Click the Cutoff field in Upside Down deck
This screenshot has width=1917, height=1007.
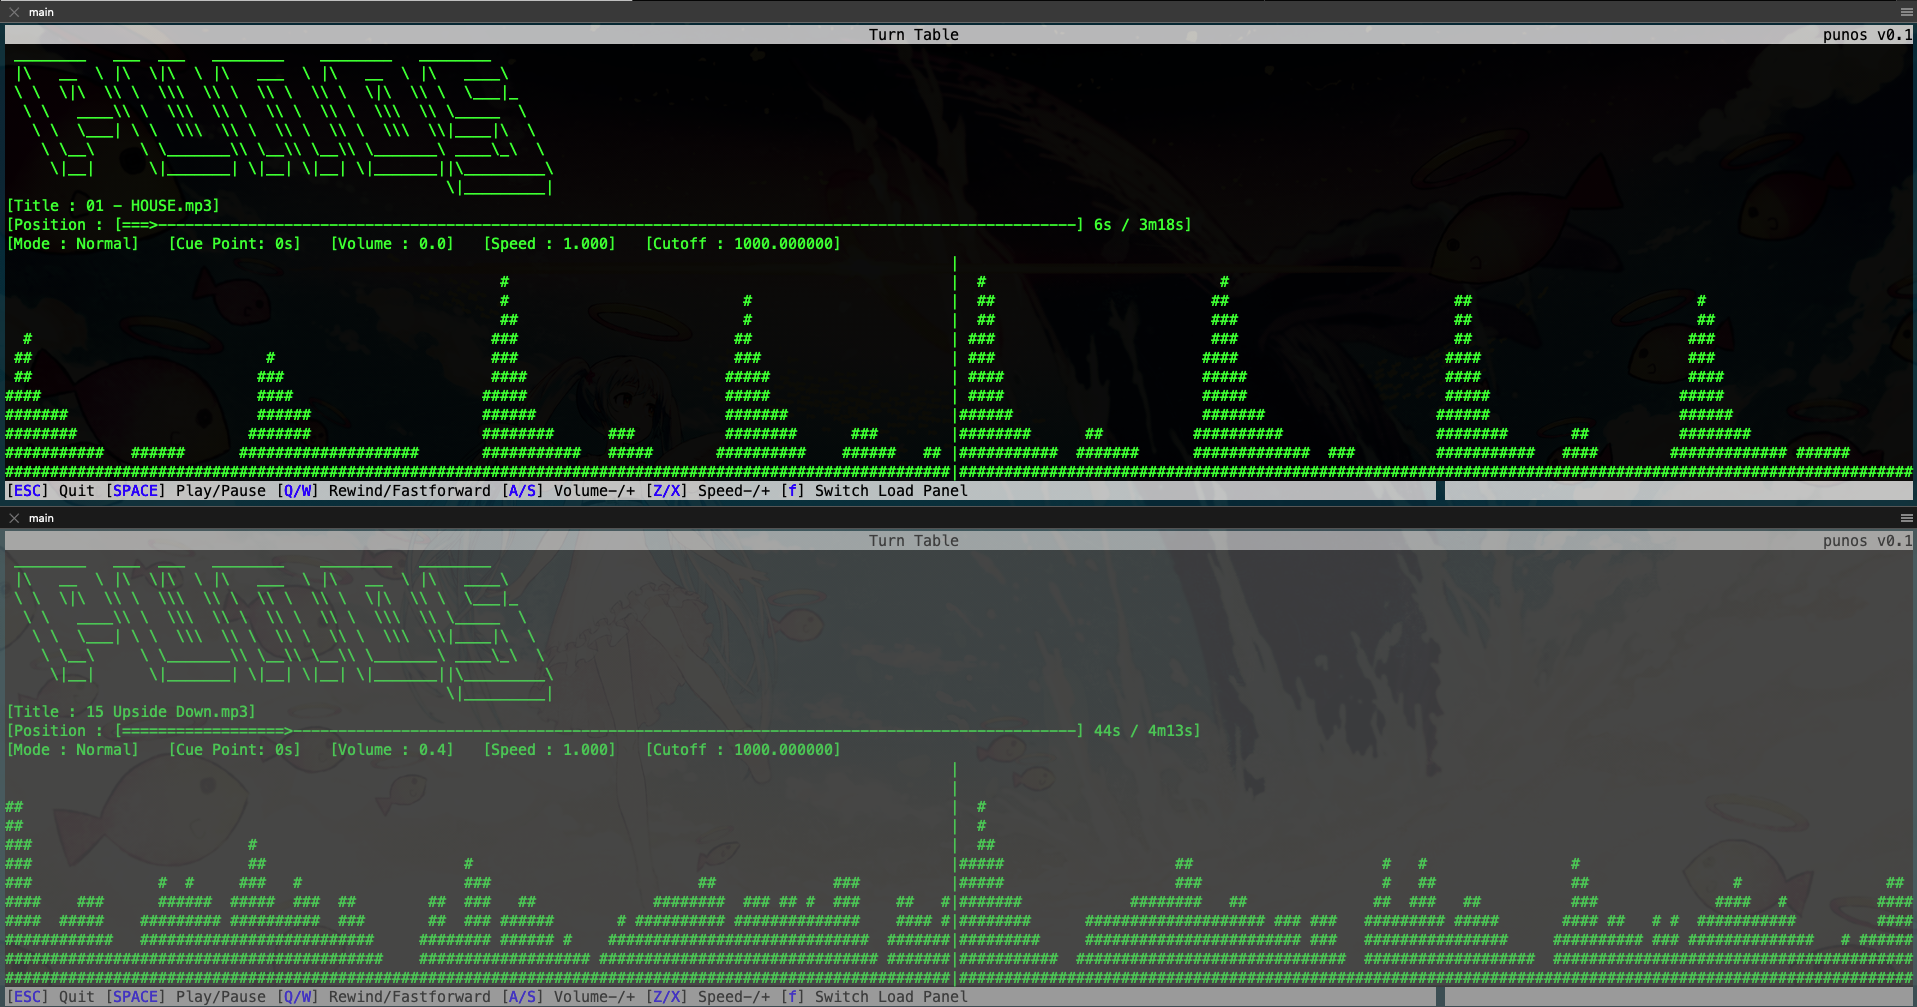742,750
